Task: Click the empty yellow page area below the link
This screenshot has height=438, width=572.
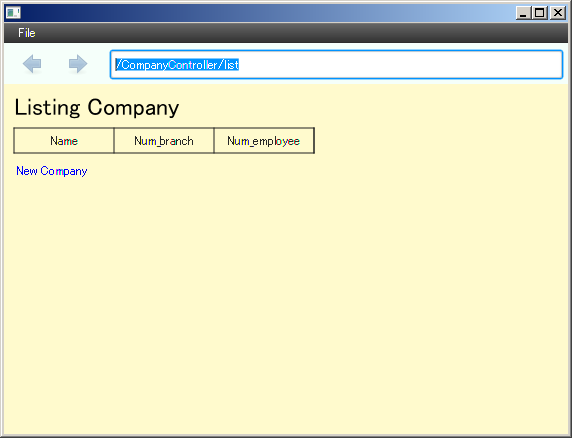Action: (285, 306)
